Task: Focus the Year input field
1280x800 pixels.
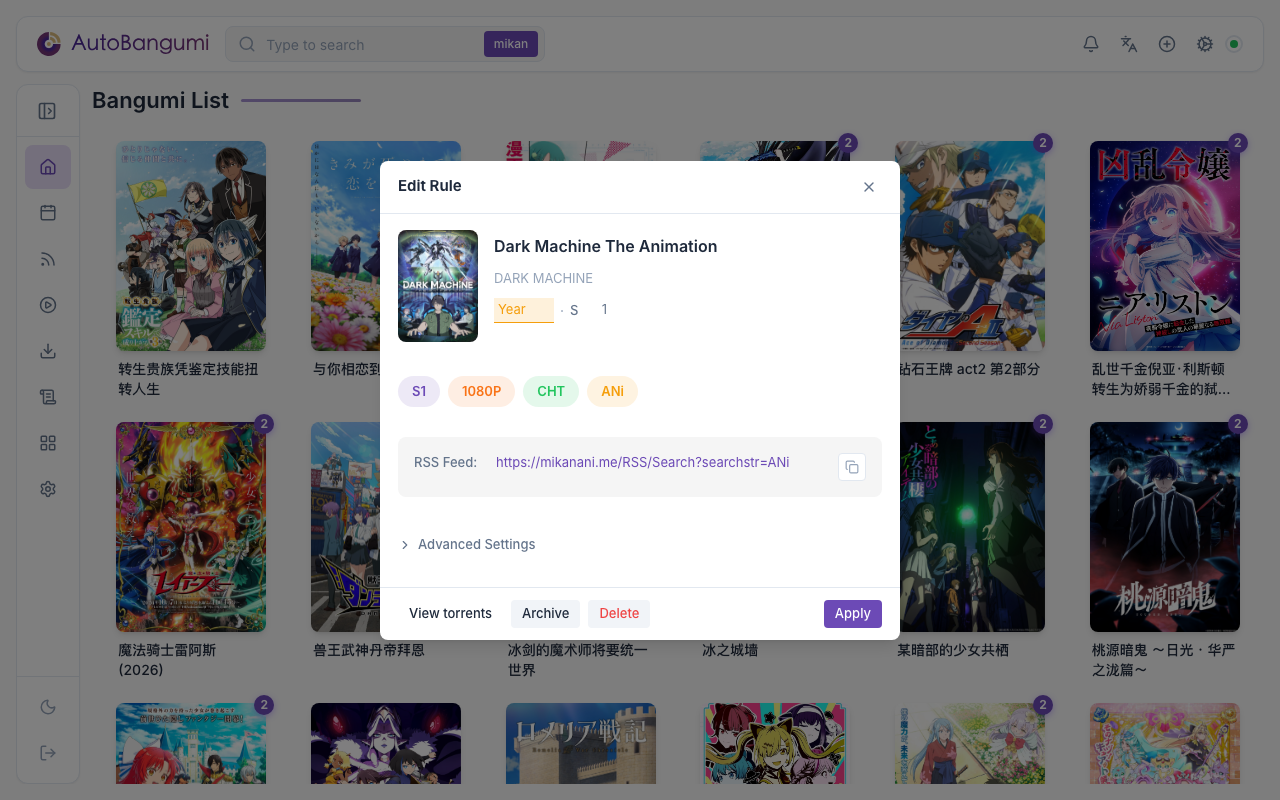Action: tap(524, 310)
